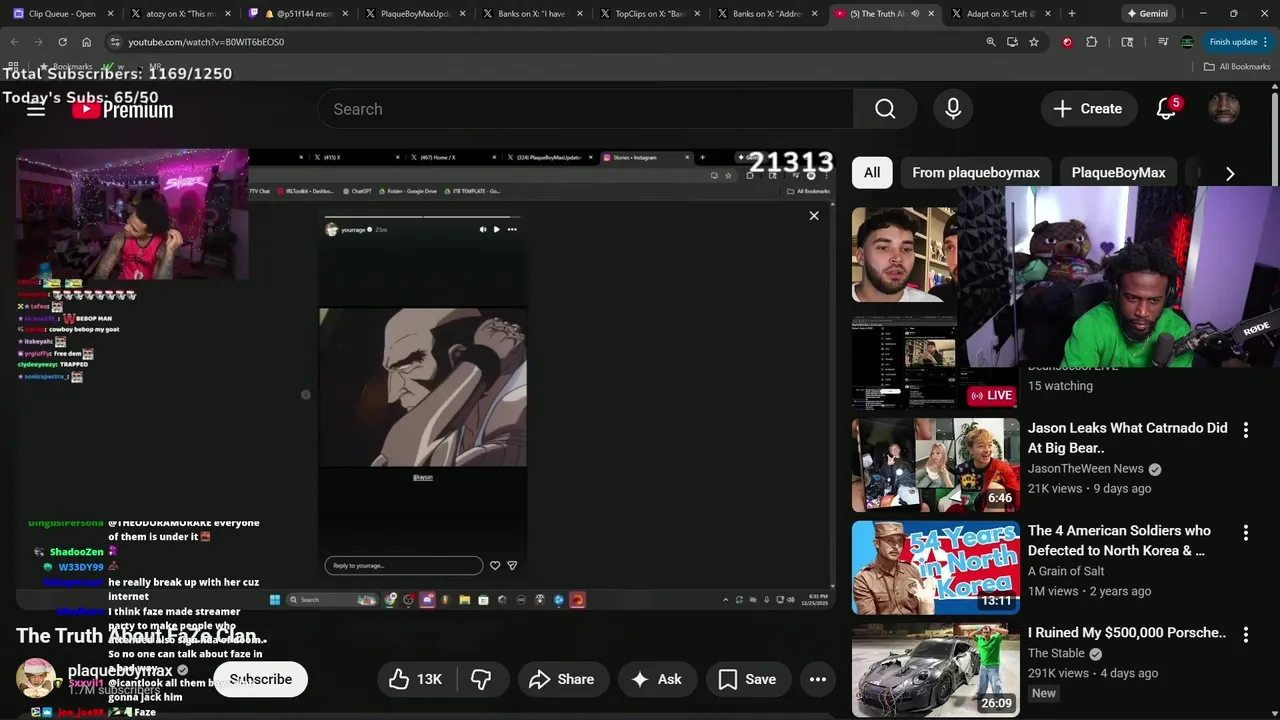Image resolution: width=1280 pixels, height=720 pixels.
Task: Open options for the Jason Leaks video
Action: (x=1245, y=430)
